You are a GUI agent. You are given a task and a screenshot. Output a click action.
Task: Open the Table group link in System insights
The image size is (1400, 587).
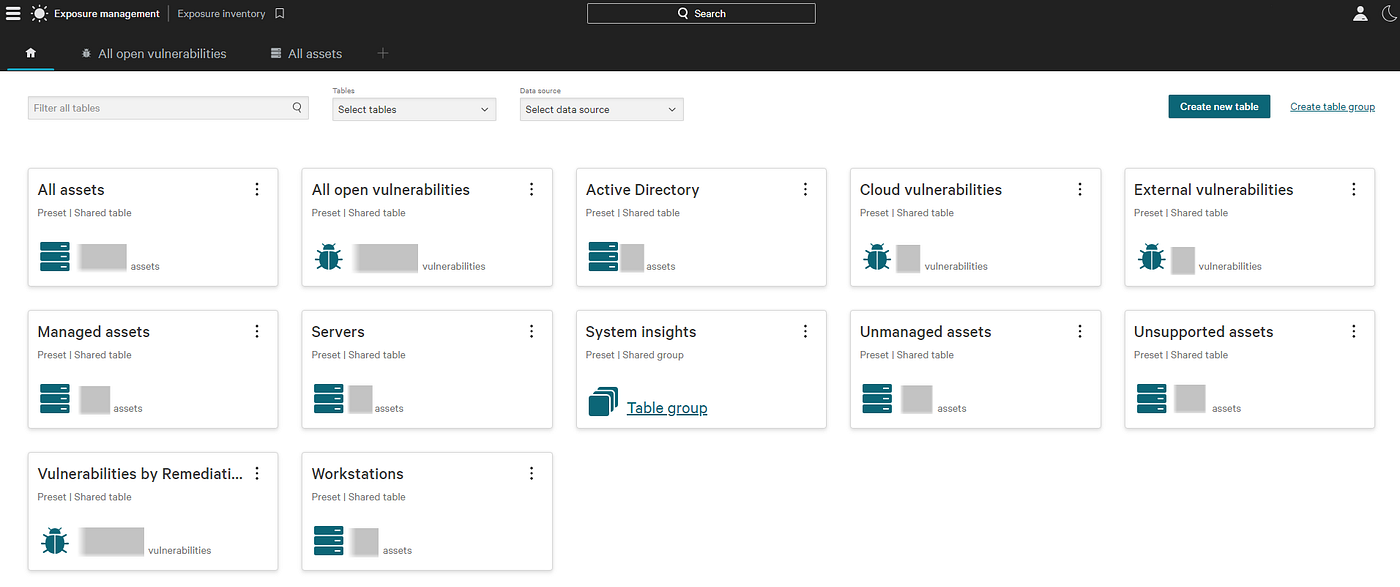coord(667,408)
